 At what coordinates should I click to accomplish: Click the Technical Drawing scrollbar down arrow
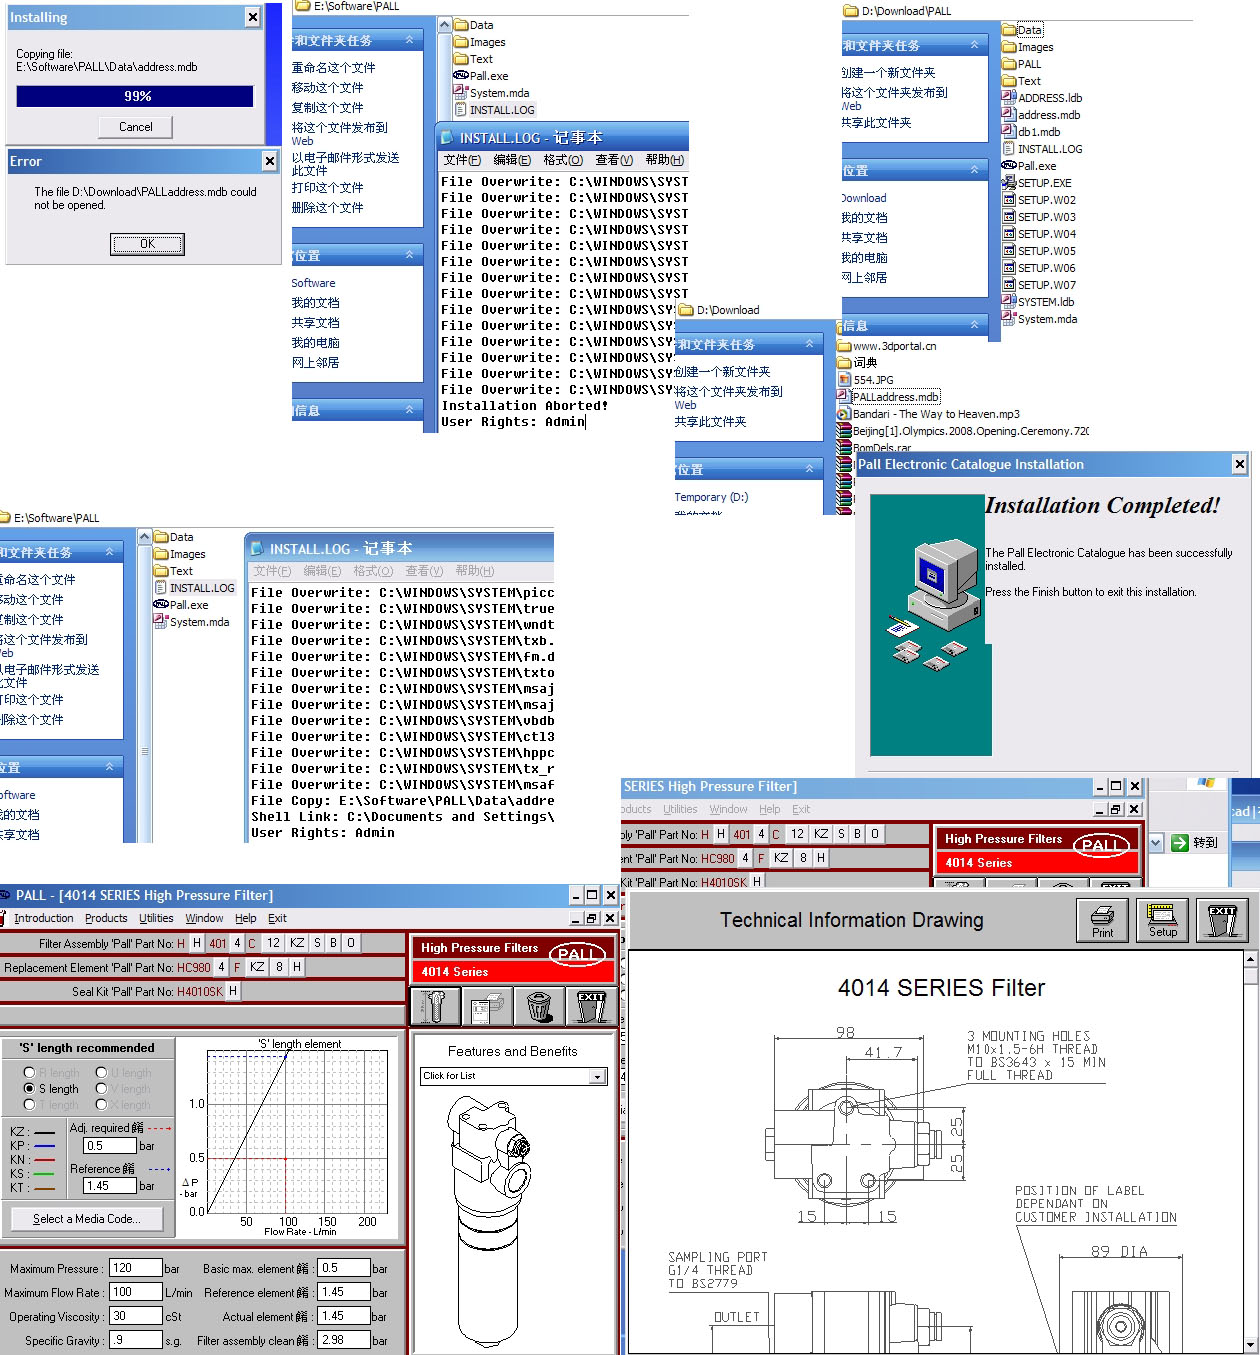(1251, 1345)
